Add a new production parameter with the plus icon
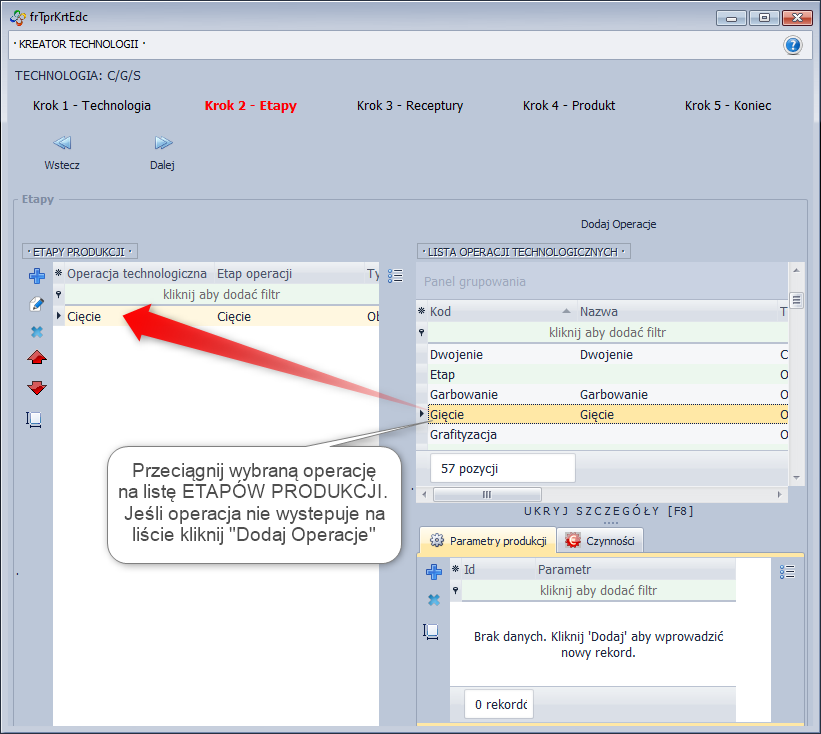The image size is (821, 734). click(x=434, y=572)
